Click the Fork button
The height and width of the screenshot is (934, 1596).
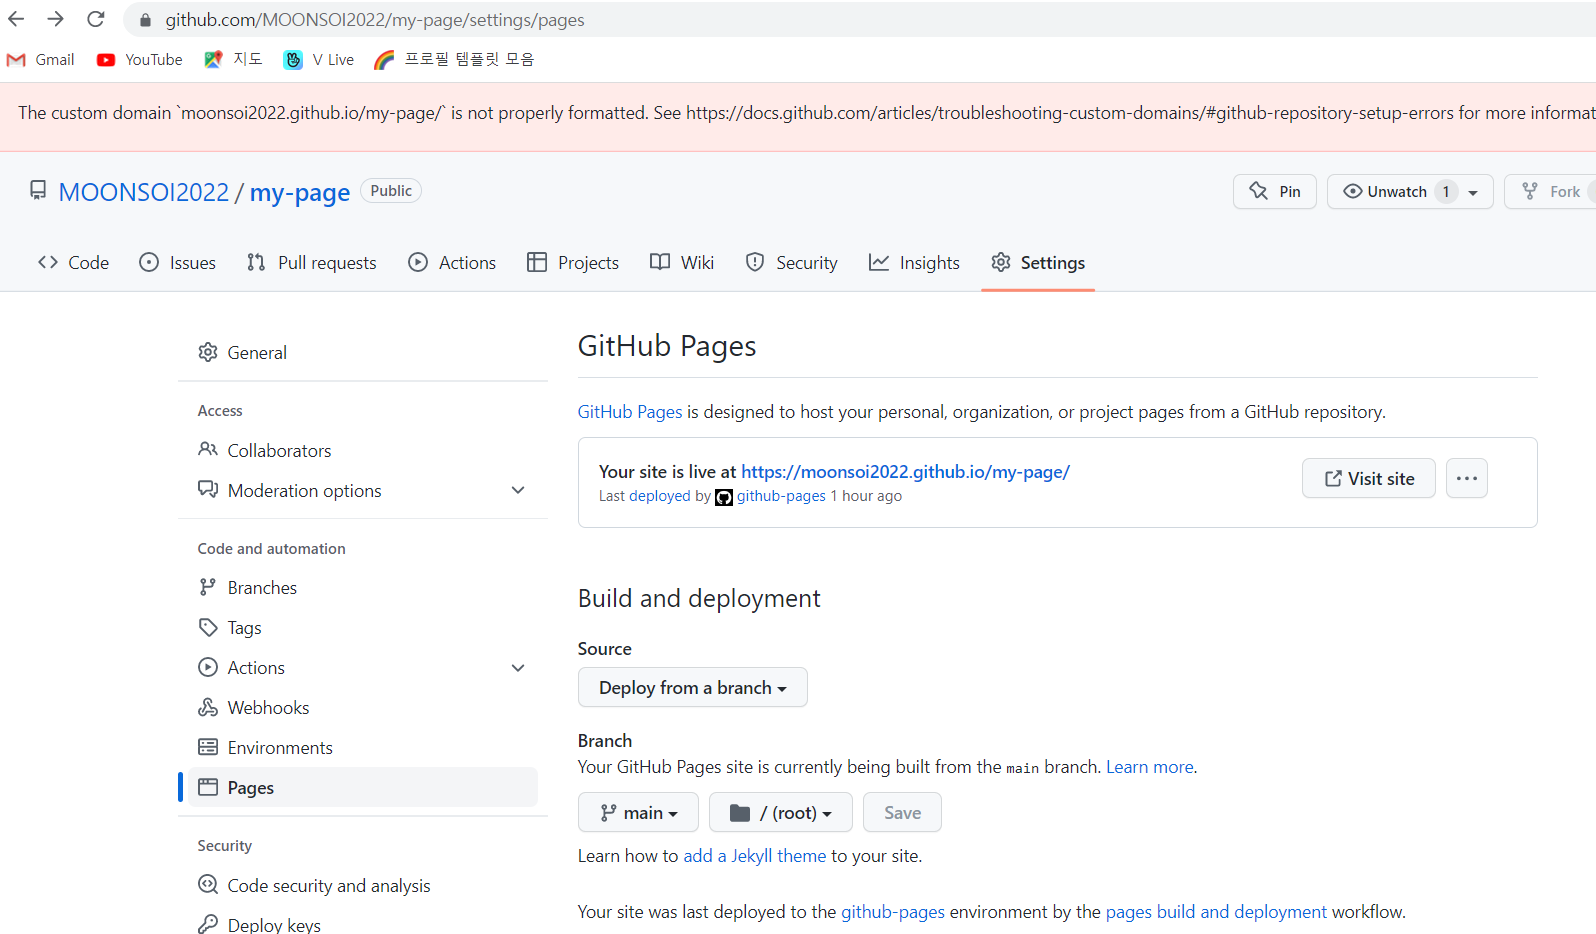pyautogui.click(x=1551, y=192)
